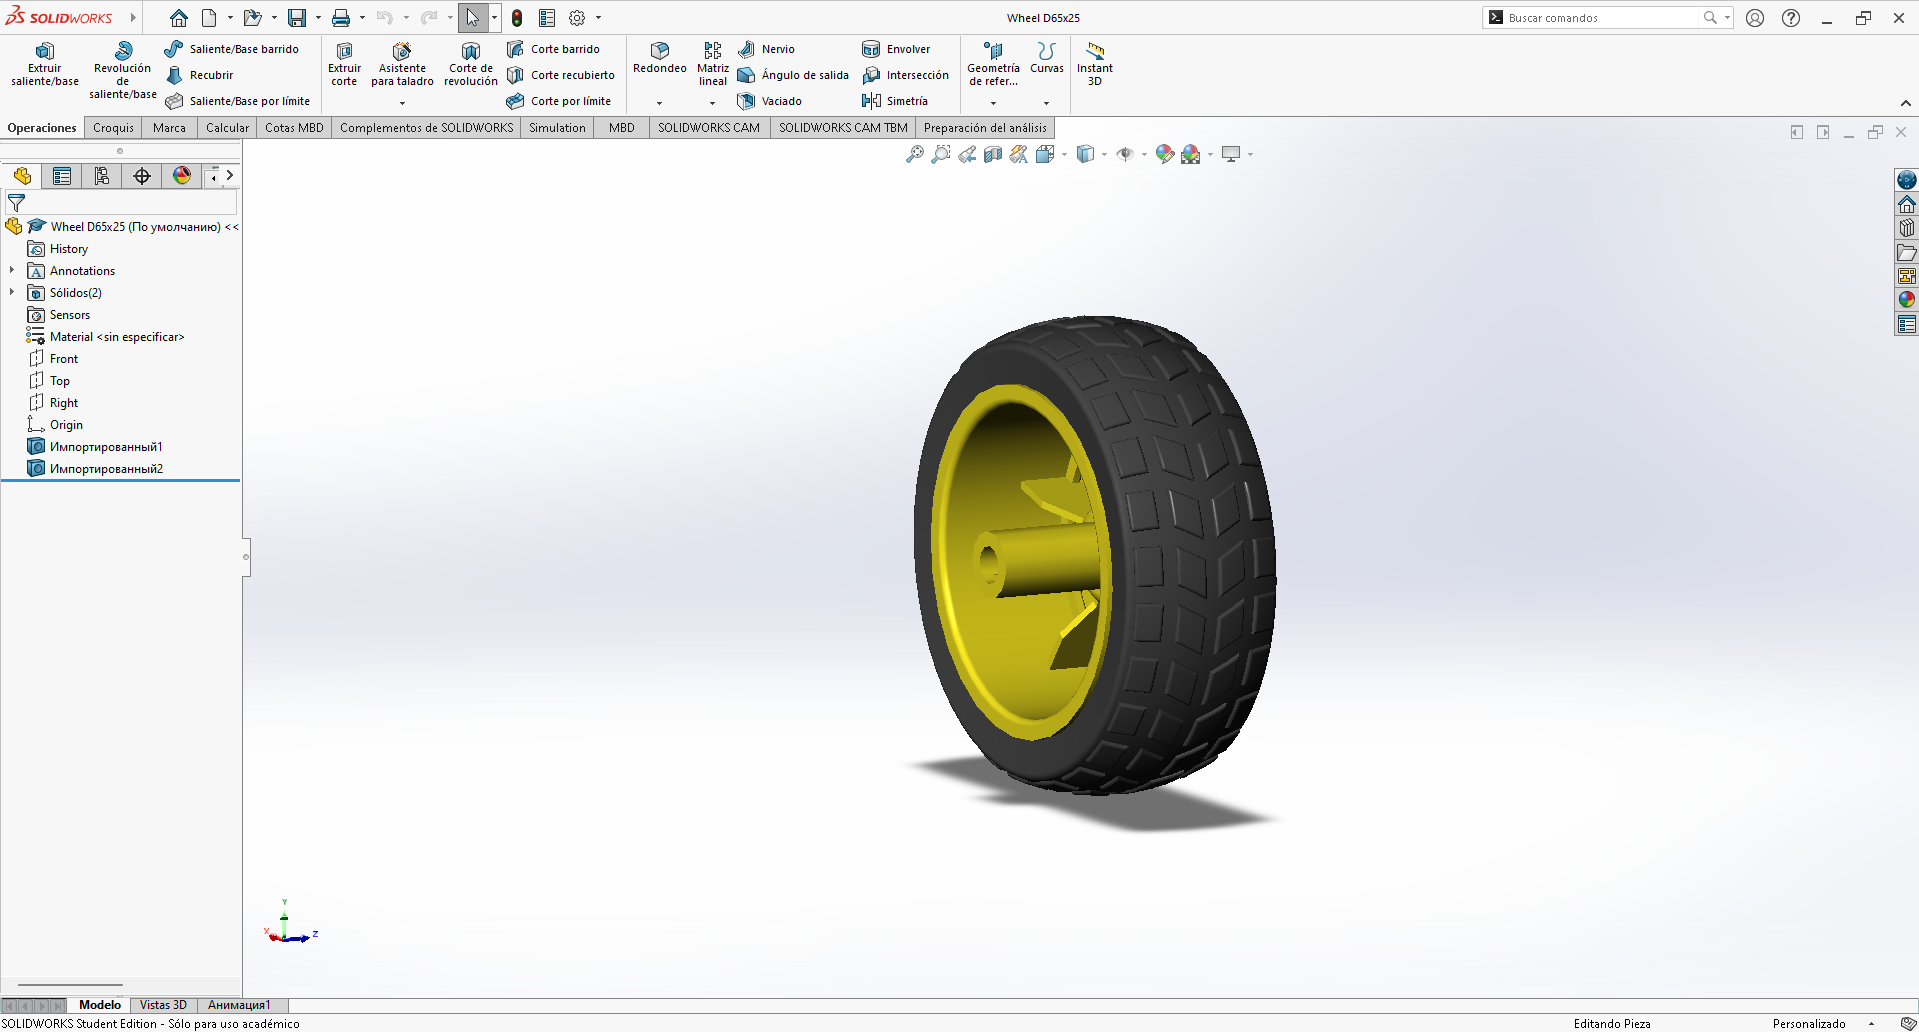Click the New document icon

coord(209,18)
